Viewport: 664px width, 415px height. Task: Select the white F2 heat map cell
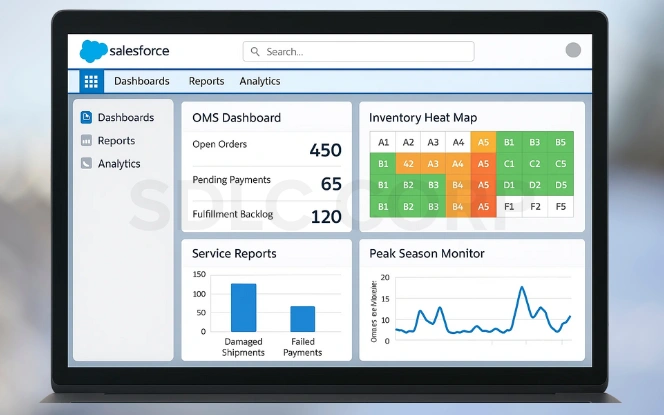coord(536,207)
